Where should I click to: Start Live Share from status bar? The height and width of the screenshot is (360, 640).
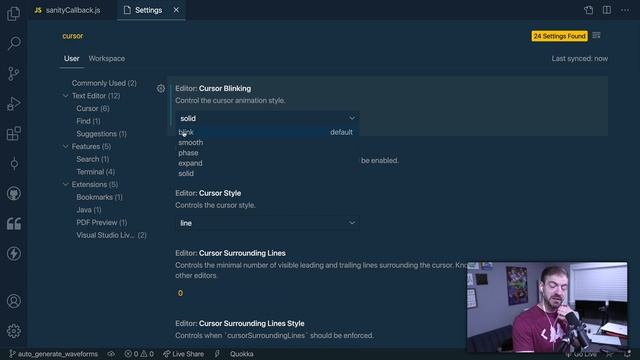183,354
